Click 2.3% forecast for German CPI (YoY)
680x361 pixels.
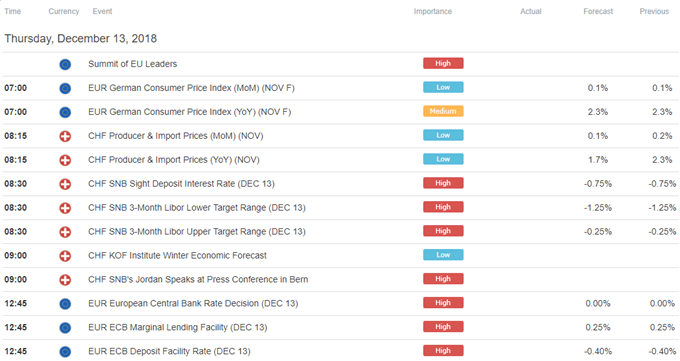click(x=598, y=112)
